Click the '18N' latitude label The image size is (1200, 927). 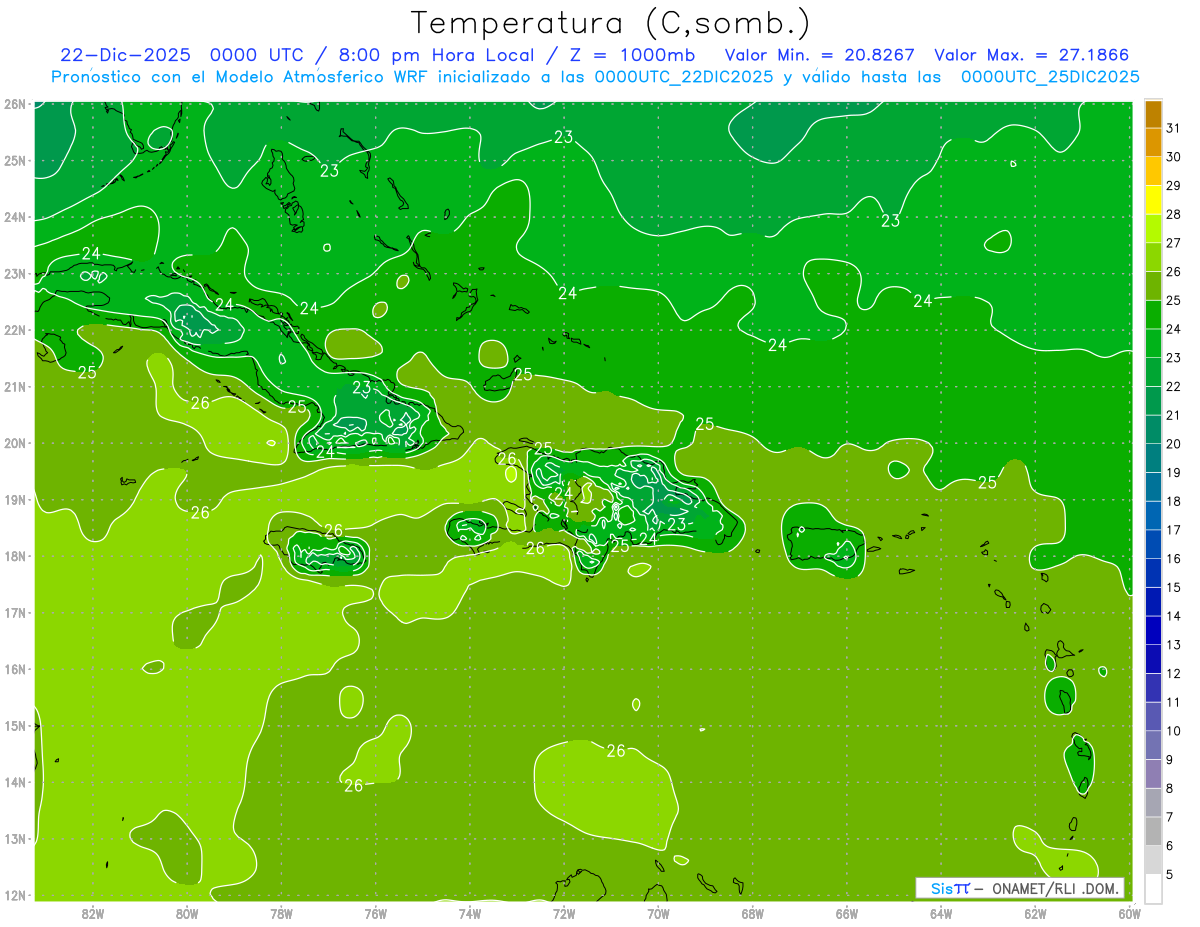(x=15, y=556)
